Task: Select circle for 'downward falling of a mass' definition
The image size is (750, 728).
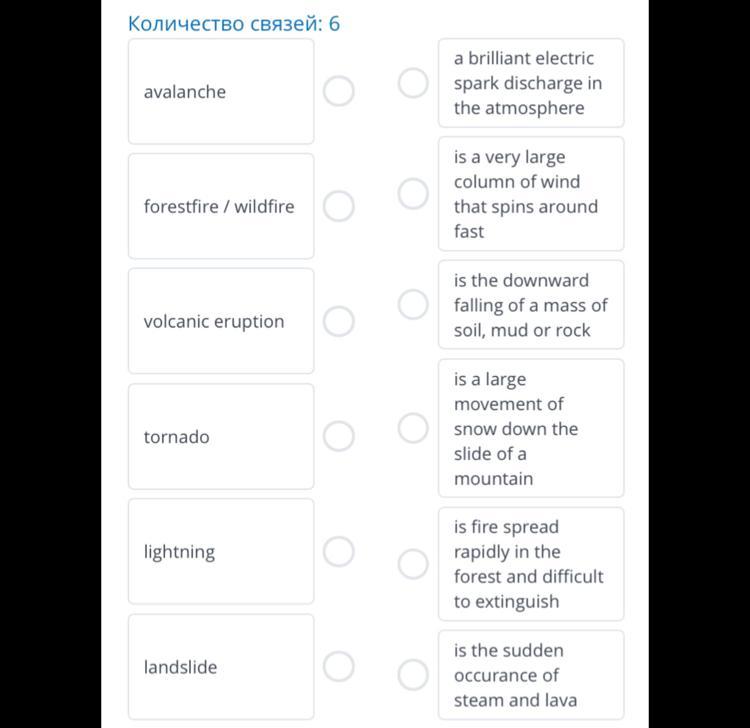Action: coord(413,304)
